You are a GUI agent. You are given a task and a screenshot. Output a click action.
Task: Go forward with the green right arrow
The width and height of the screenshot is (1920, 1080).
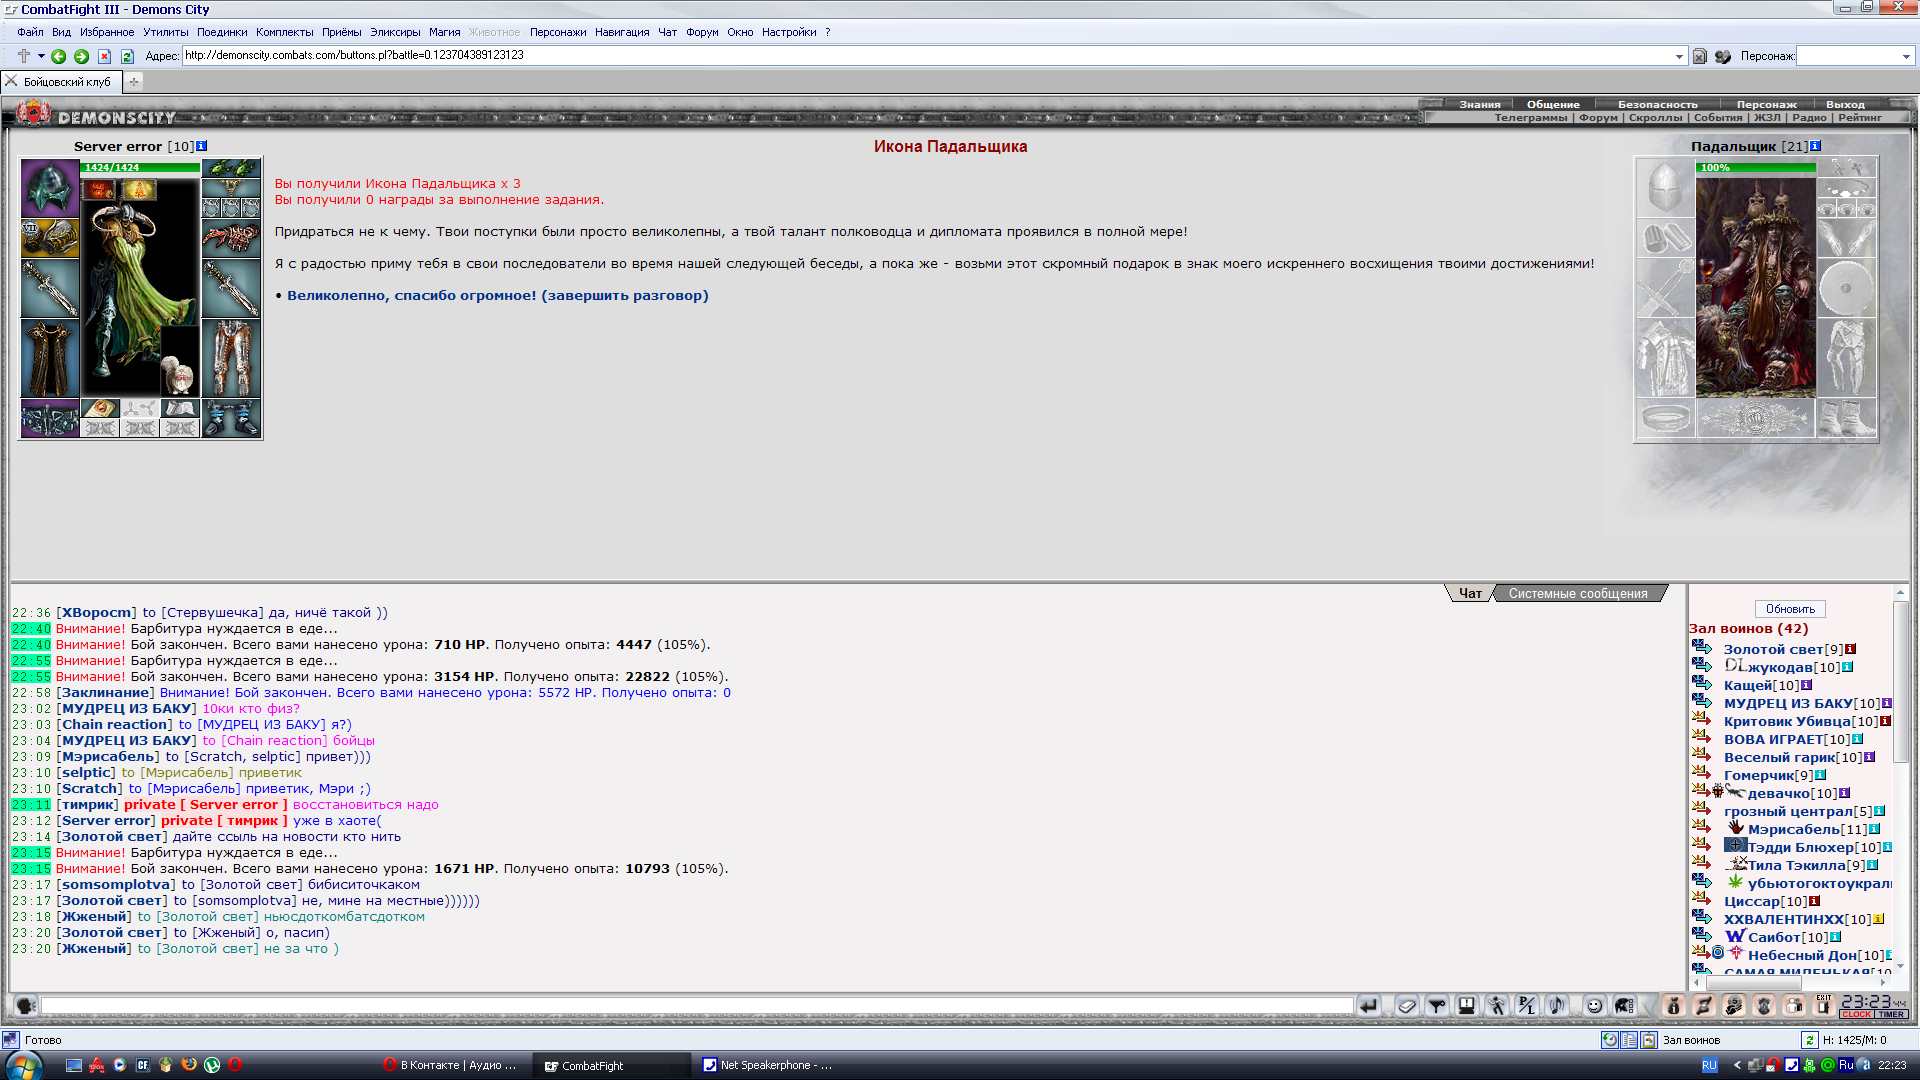pos(82,56)
